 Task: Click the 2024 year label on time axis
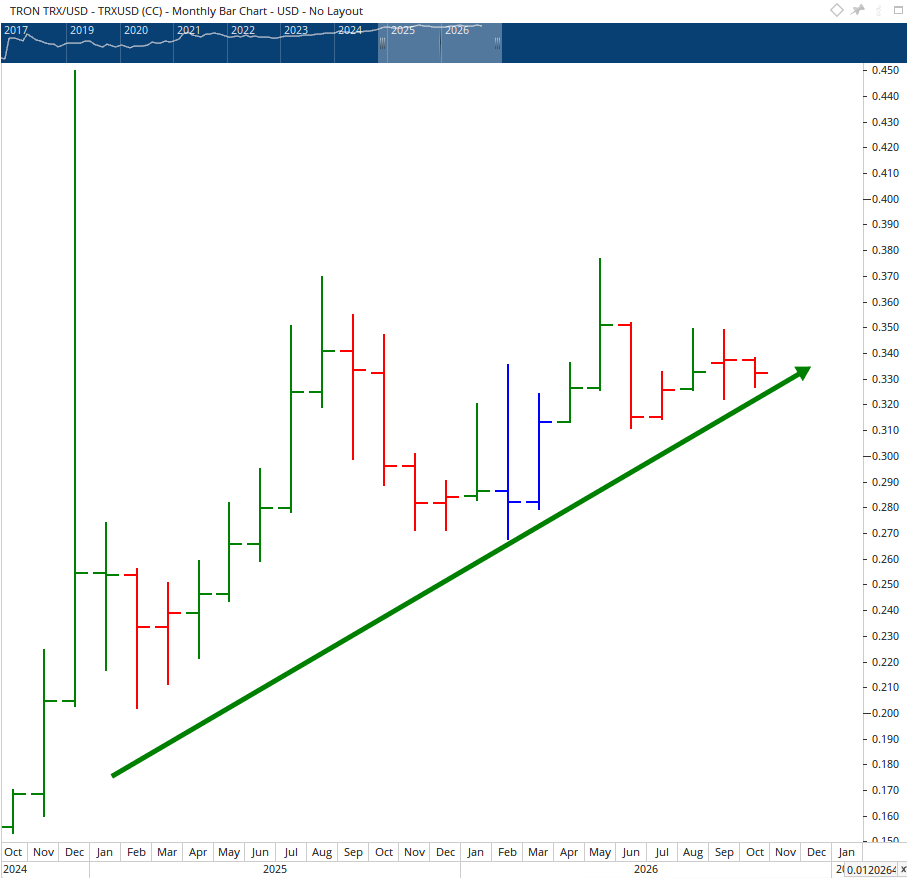click(15, 869)
